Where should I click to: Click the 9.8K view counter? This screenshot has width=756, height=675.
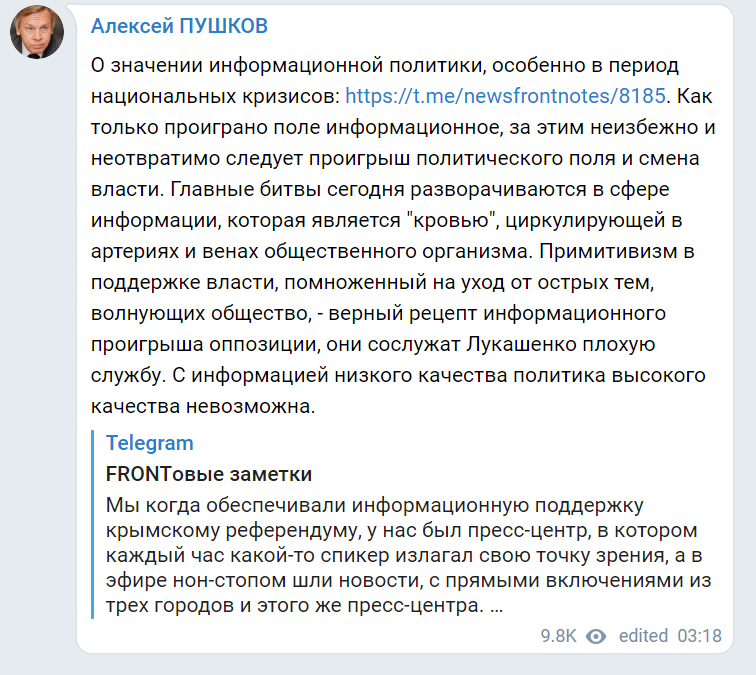pyautogui.click(x=558, y=635)
